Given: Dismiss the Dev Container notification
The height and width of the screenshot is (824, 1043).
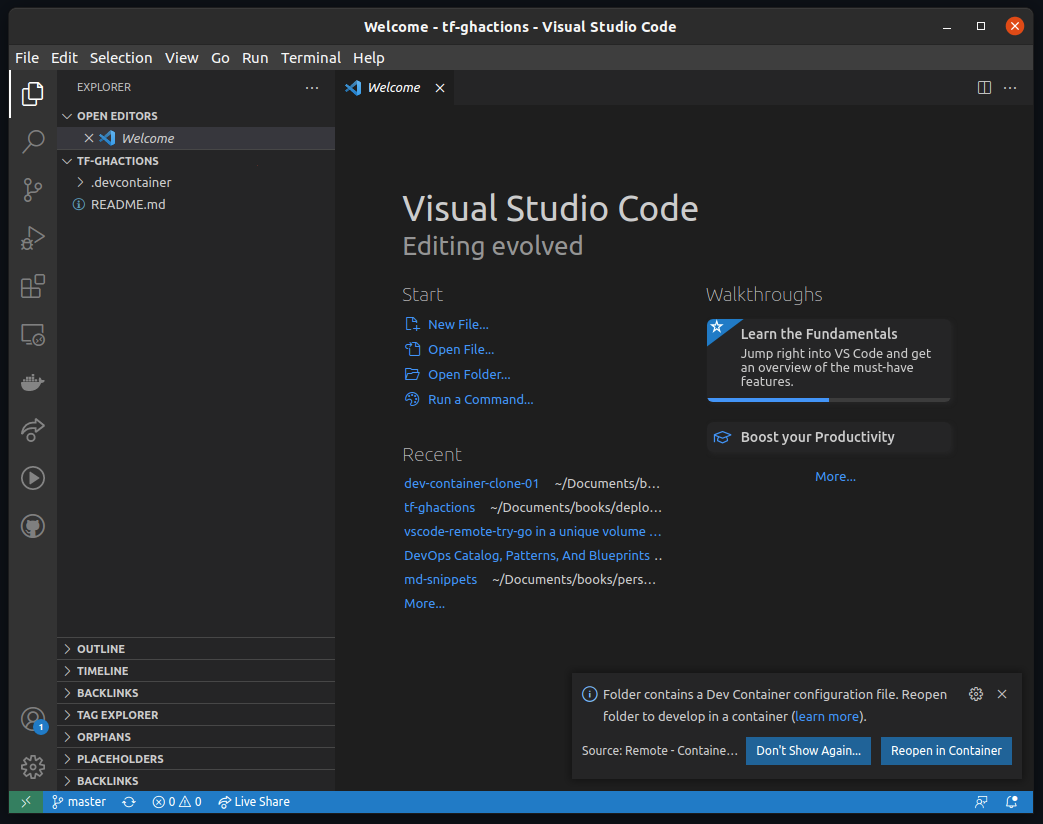Looking at the screenshot, I should click(x=1002, y=694).
